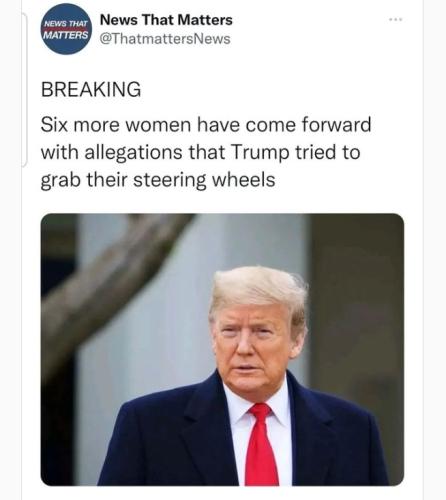Click the adjacent card edge on the left
The image size is (446, 500).
click(24, 89)
